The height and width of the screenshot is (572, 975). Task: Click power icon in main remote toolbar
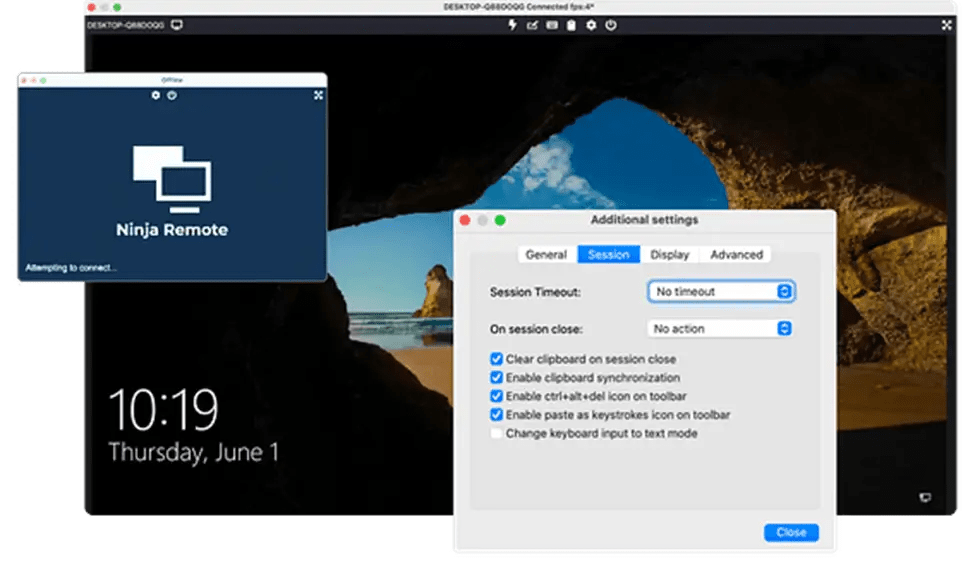(611, 25)
